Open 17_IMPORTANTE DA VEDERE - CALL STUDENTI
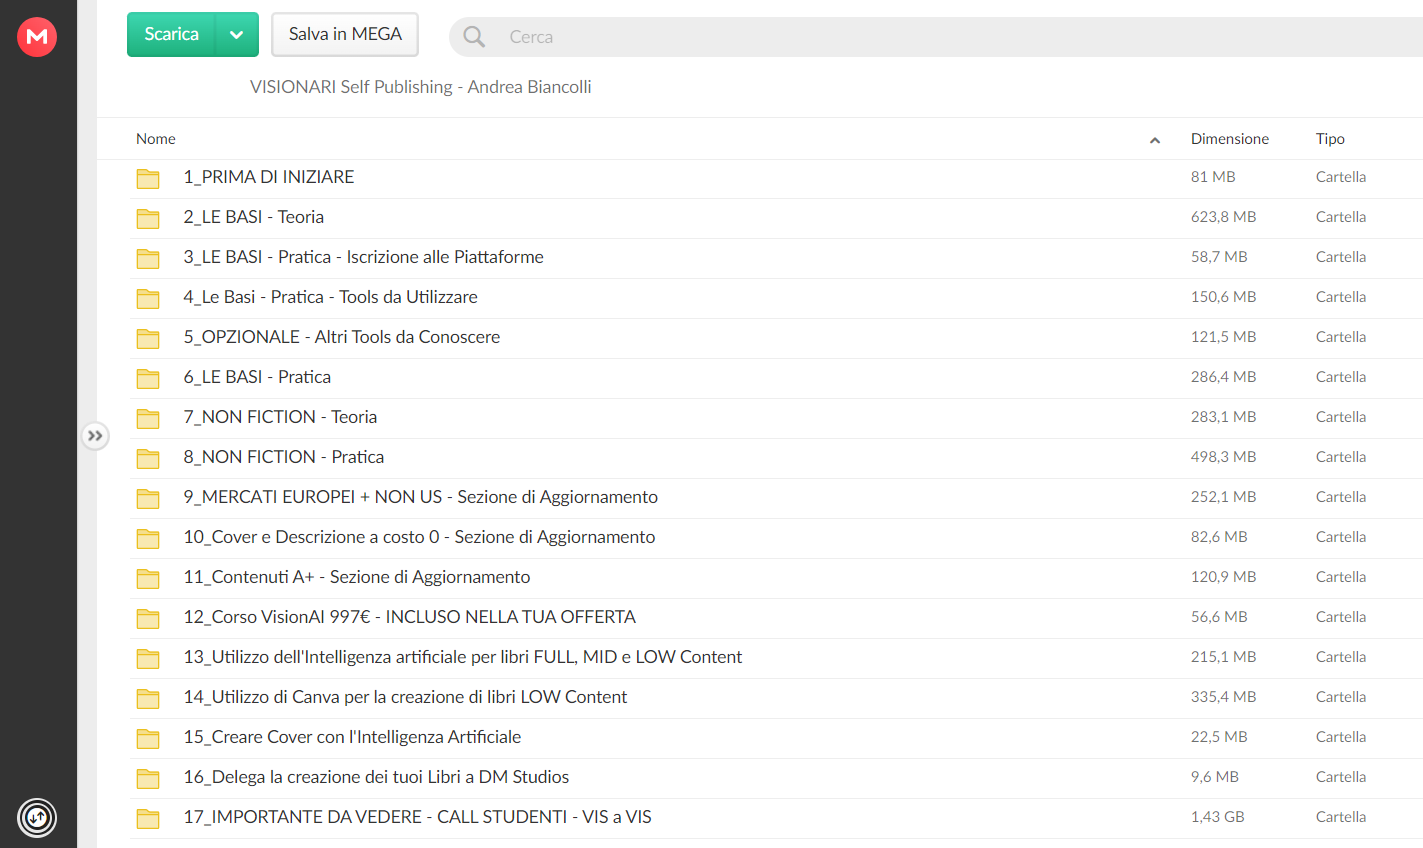Image resolution: width=1423 pixels, height=848 pixels. [x=417, y=817]
